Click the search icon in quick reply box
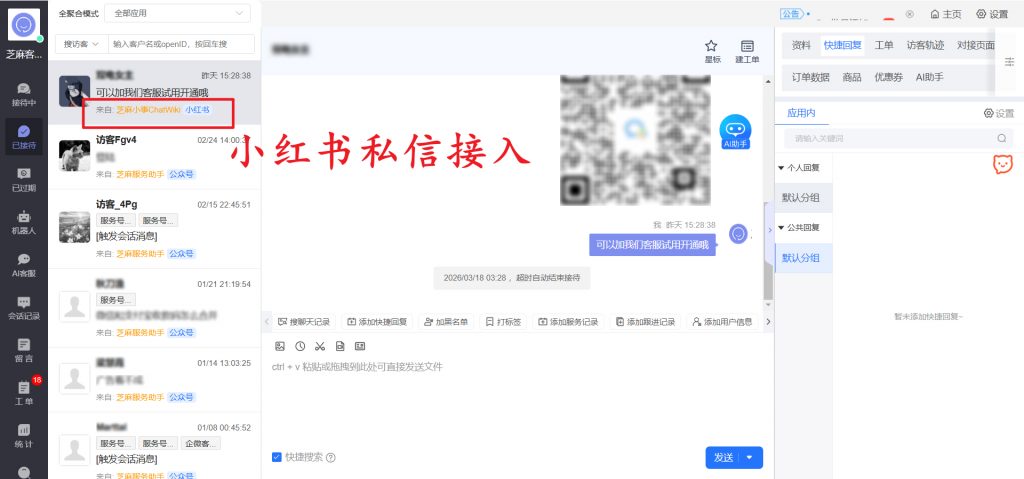This screenshot has width=1024, height=479. point(1002,139)
